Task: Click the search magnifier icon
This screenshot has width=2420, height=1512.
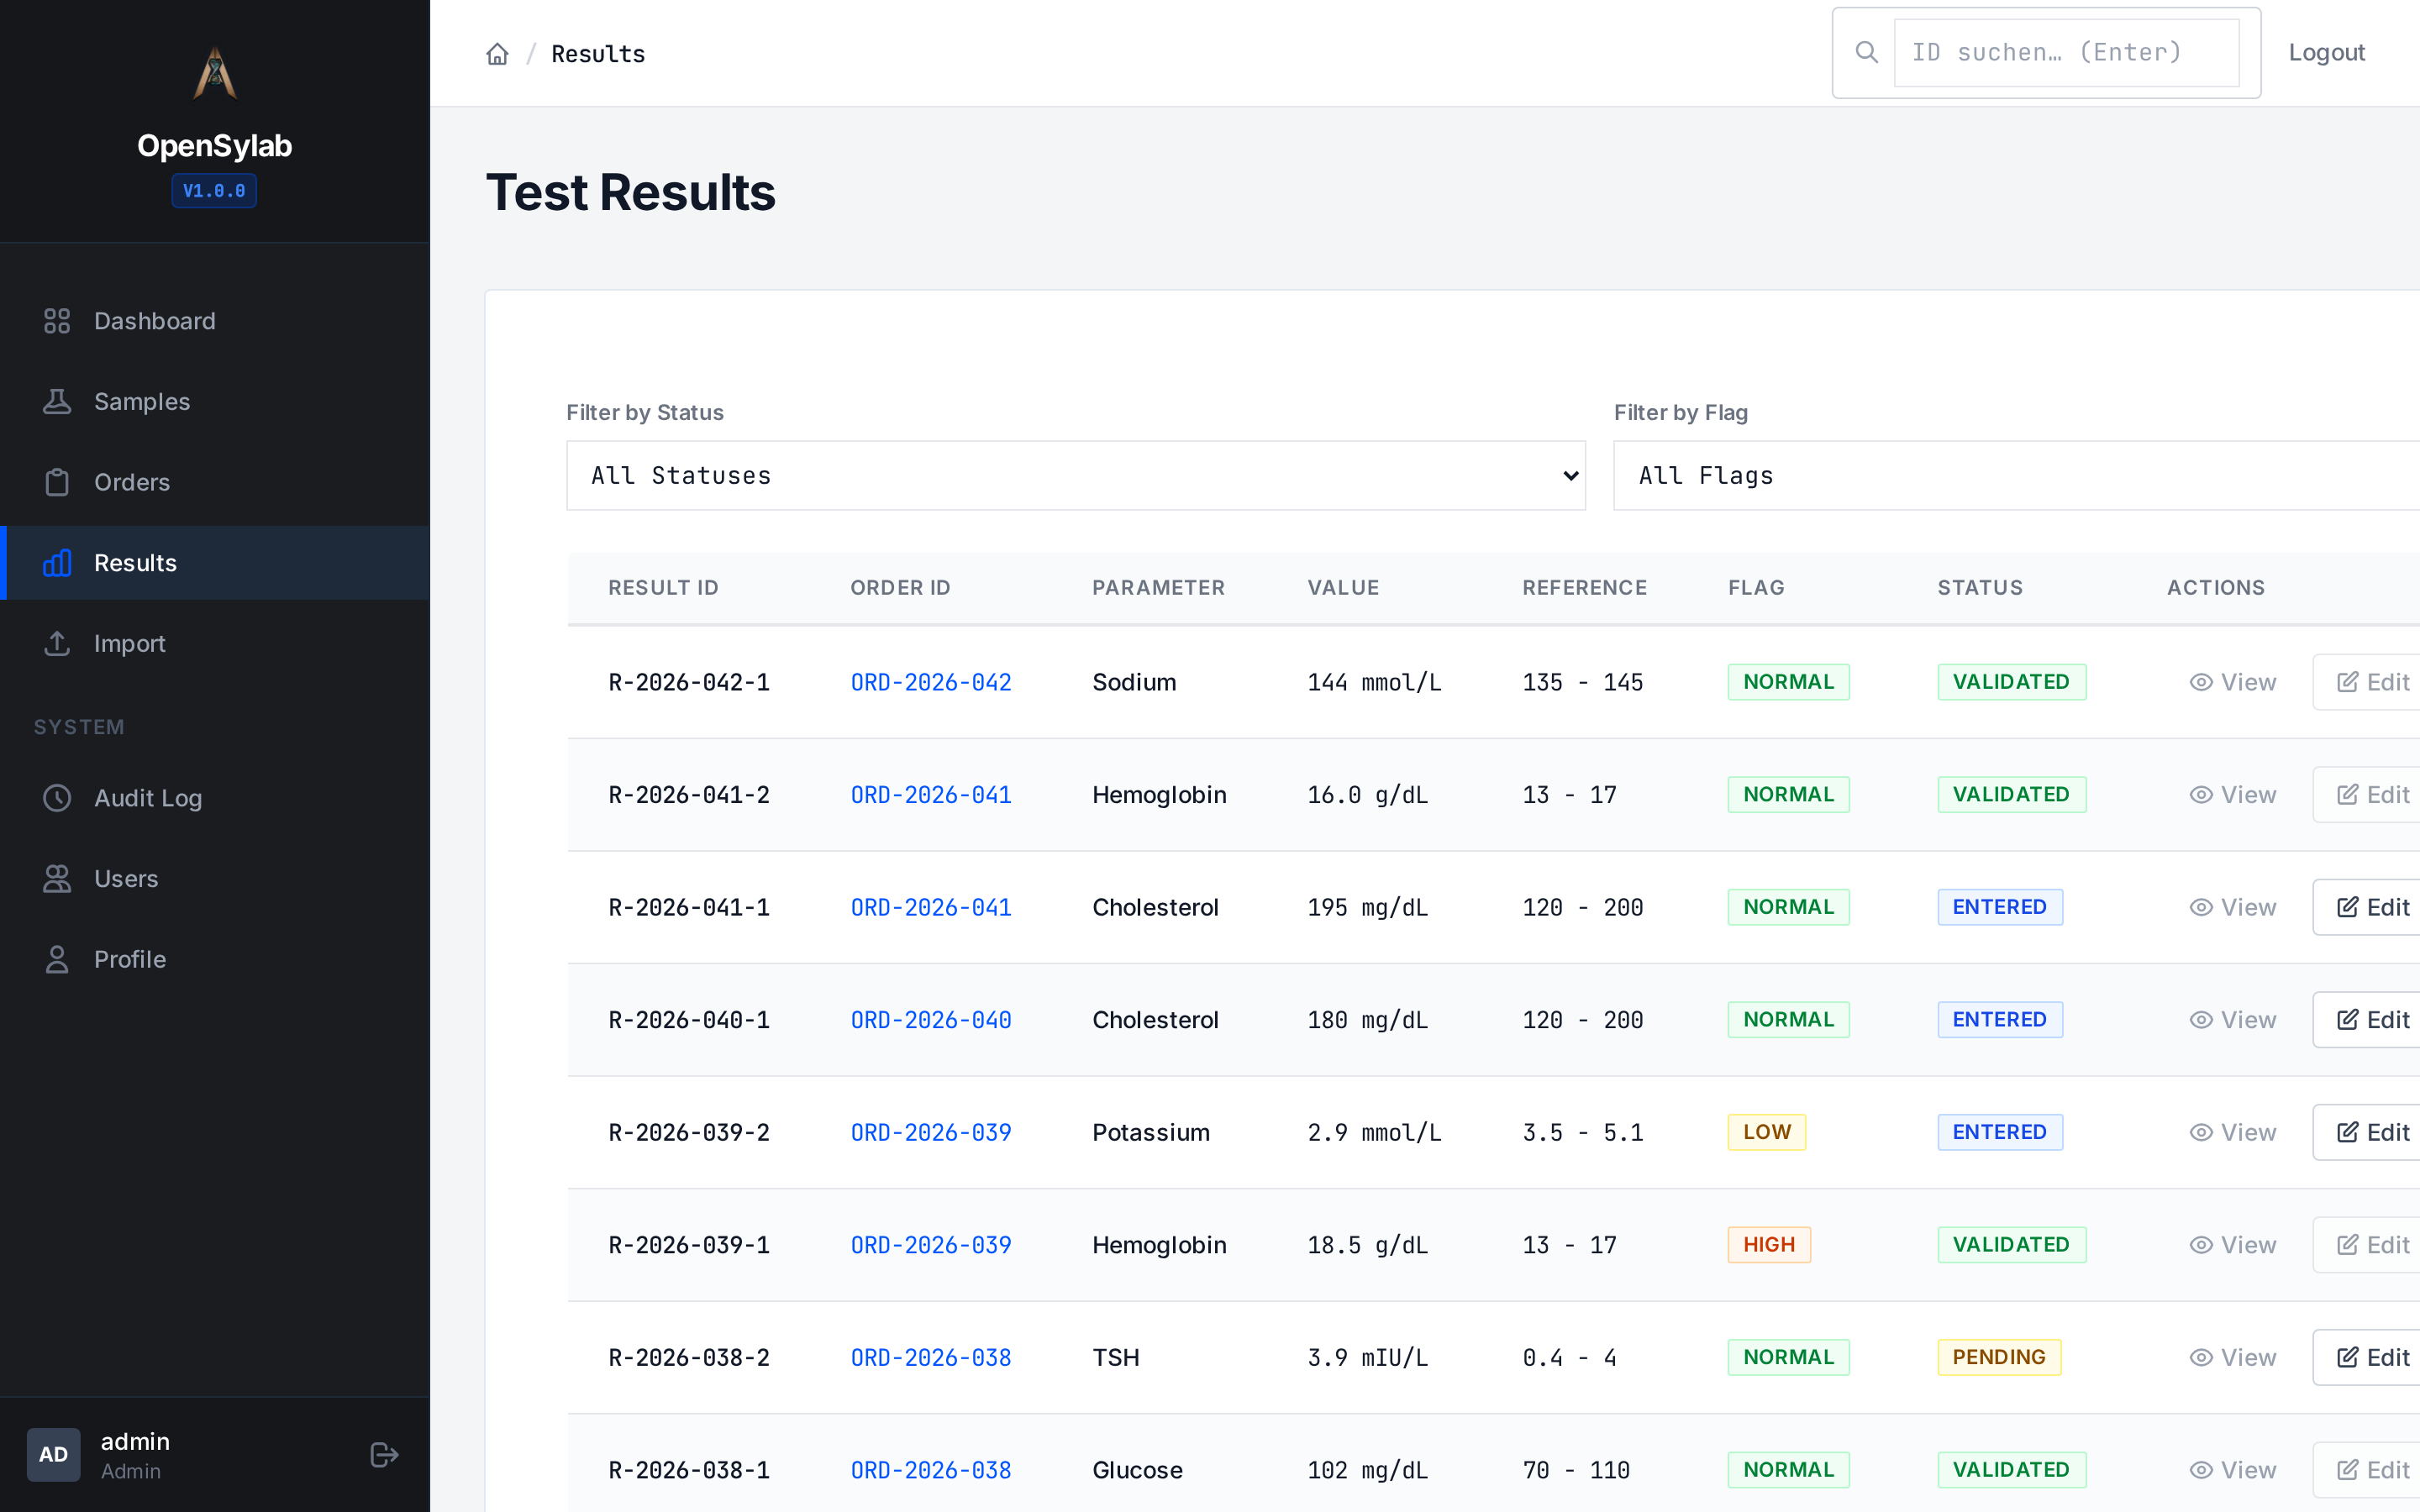Action: click(1866, 52)
